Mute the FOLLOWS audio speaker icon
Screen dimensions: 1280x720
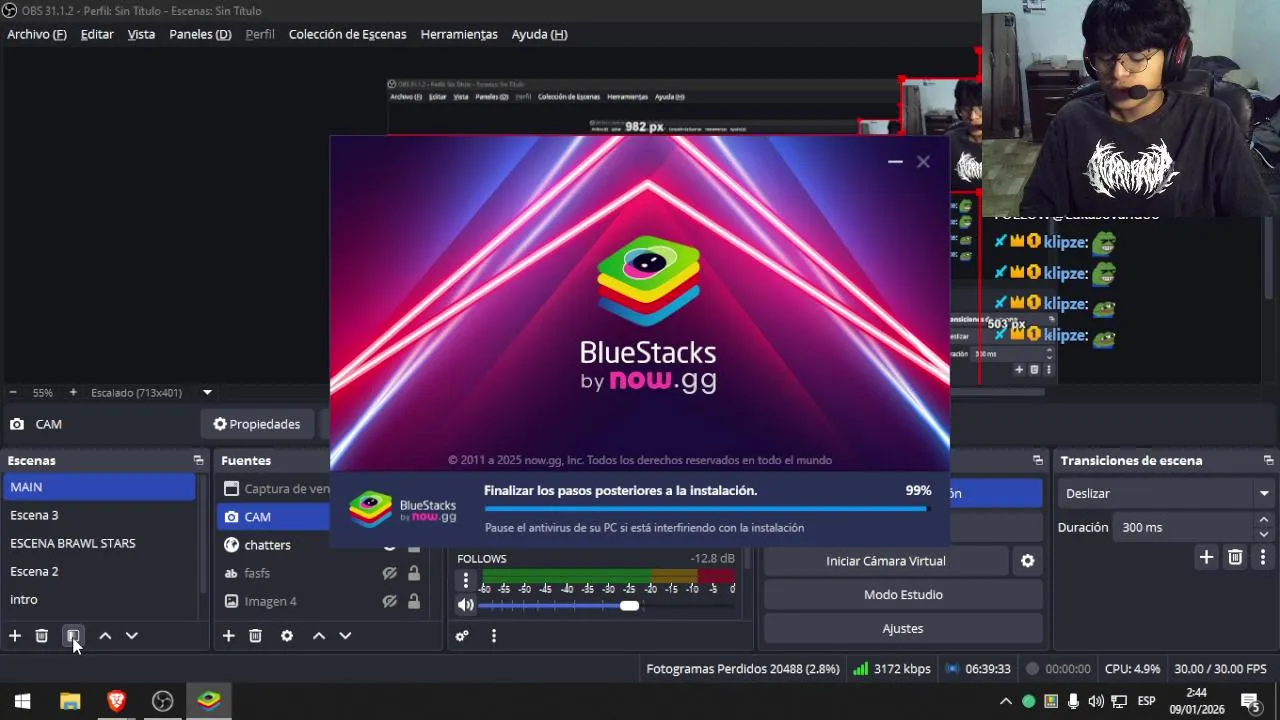click(465, 605)
